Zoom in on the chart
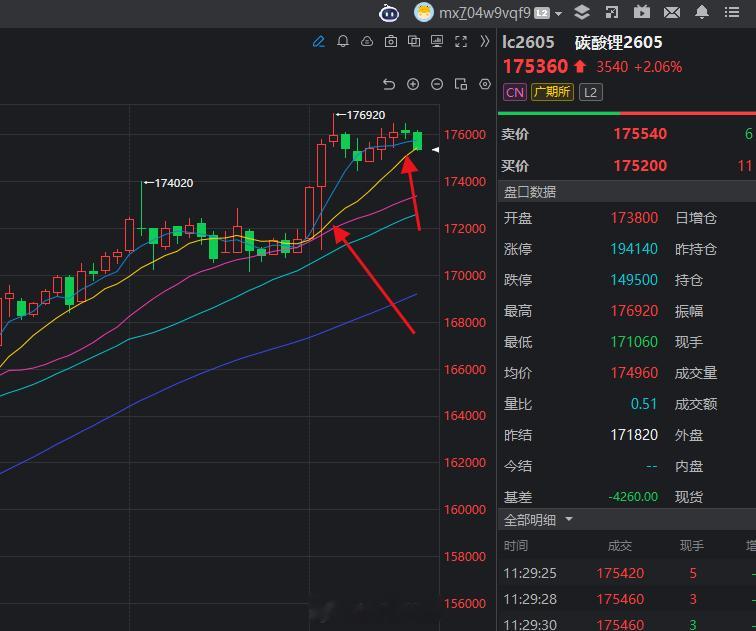 click(413, 84)
